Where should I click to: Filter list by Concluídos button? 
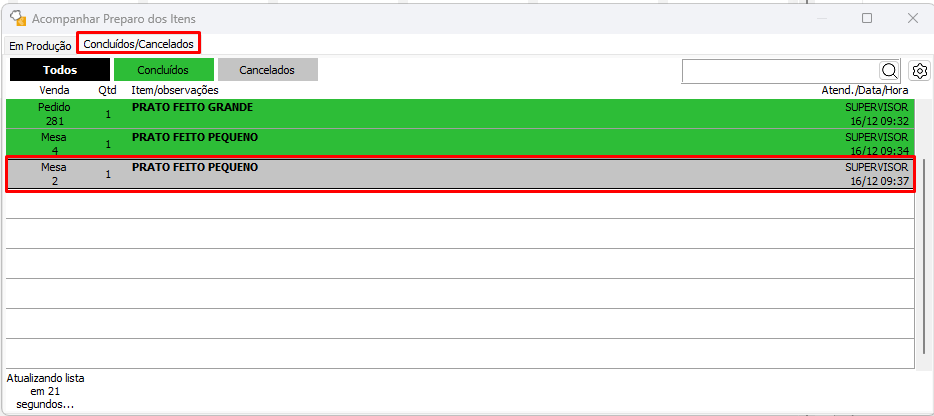pos(163,70)
